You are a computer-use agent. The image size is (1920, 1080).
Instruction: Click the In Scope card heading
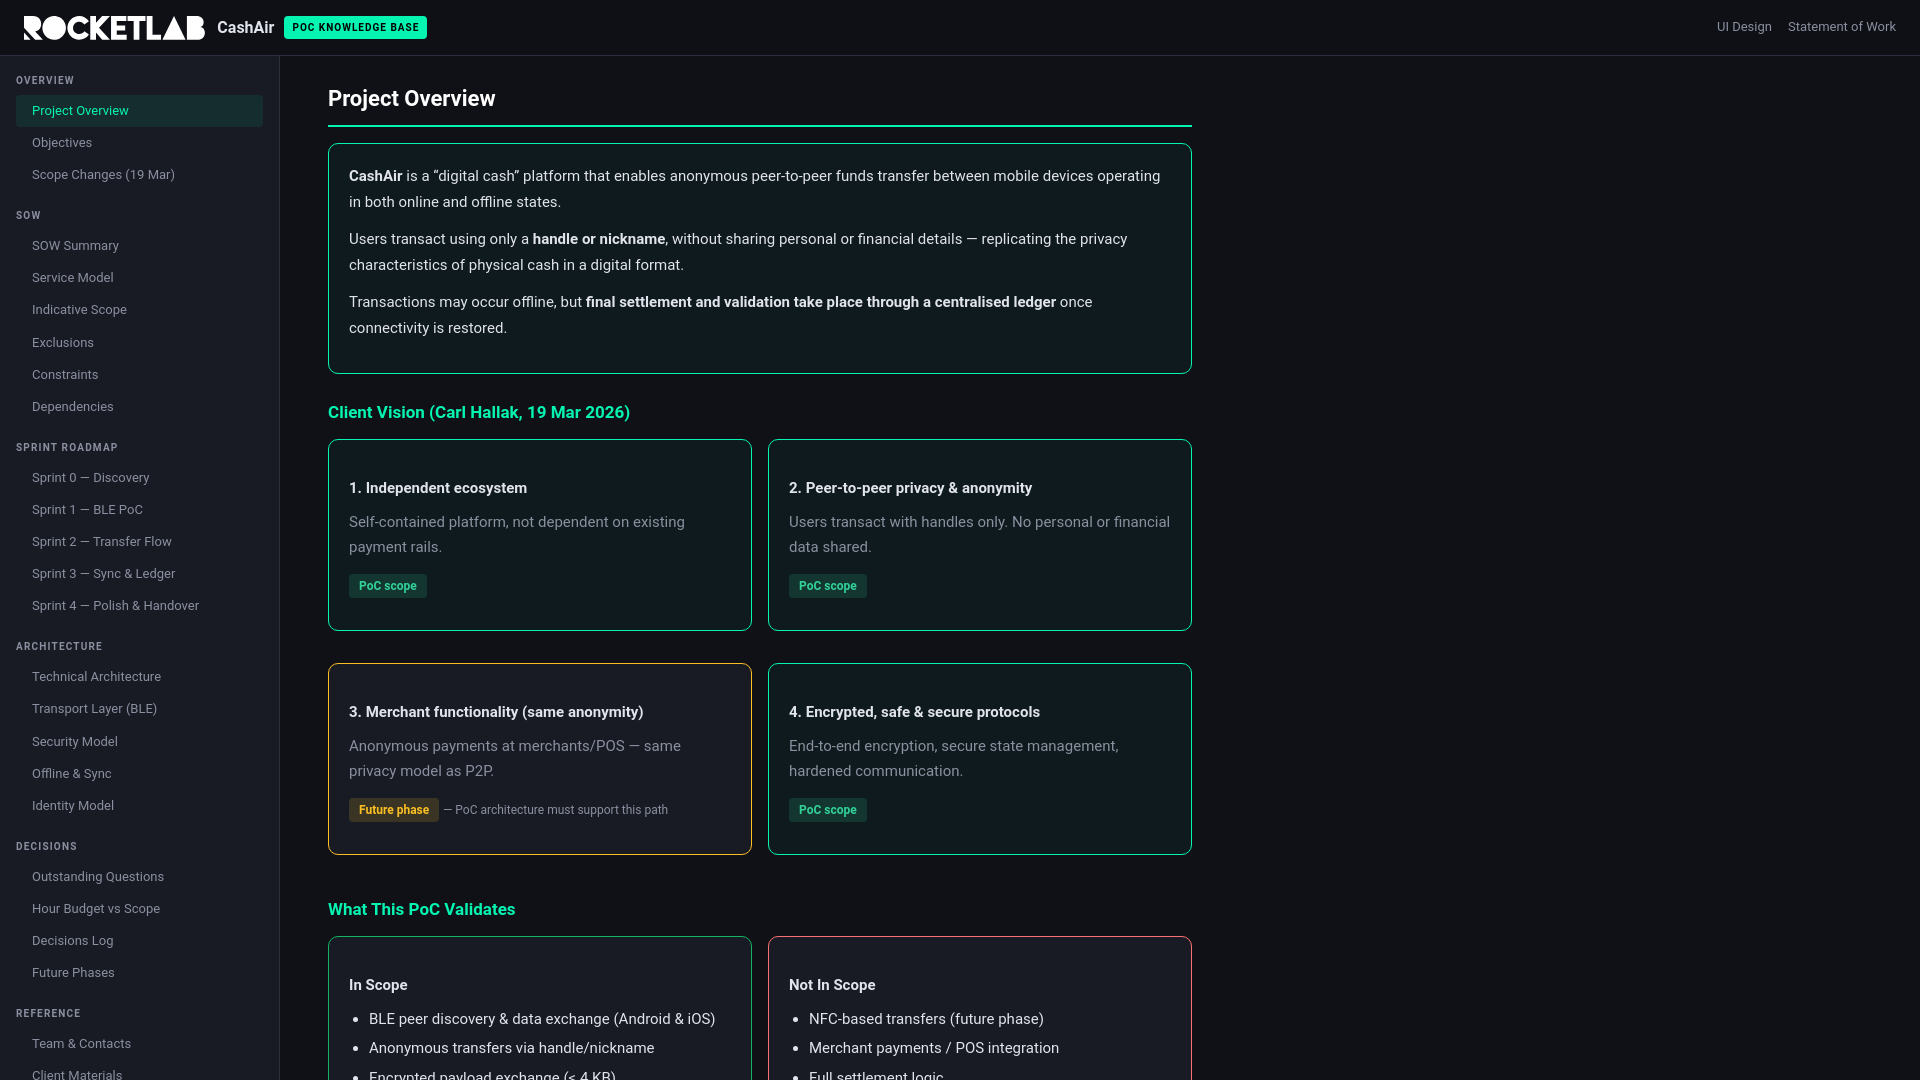click(x=378, y=985)
